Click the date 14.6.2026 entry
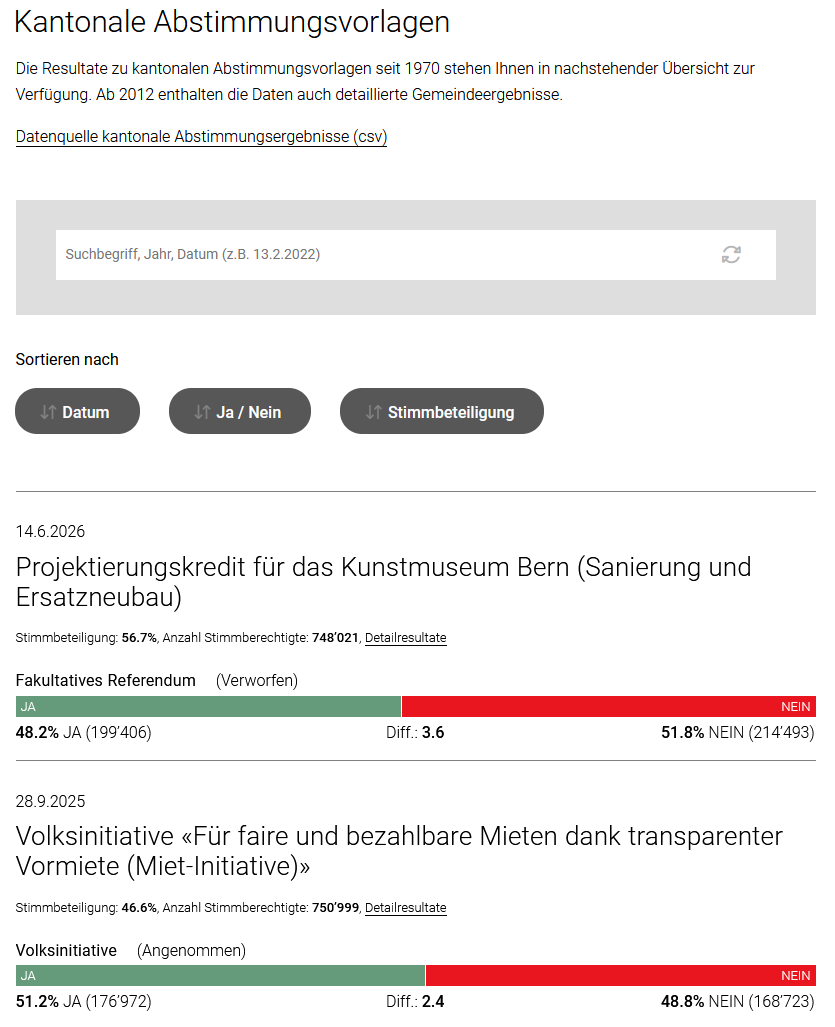Viewport: 835px width, 1027px height. point(50,531)
